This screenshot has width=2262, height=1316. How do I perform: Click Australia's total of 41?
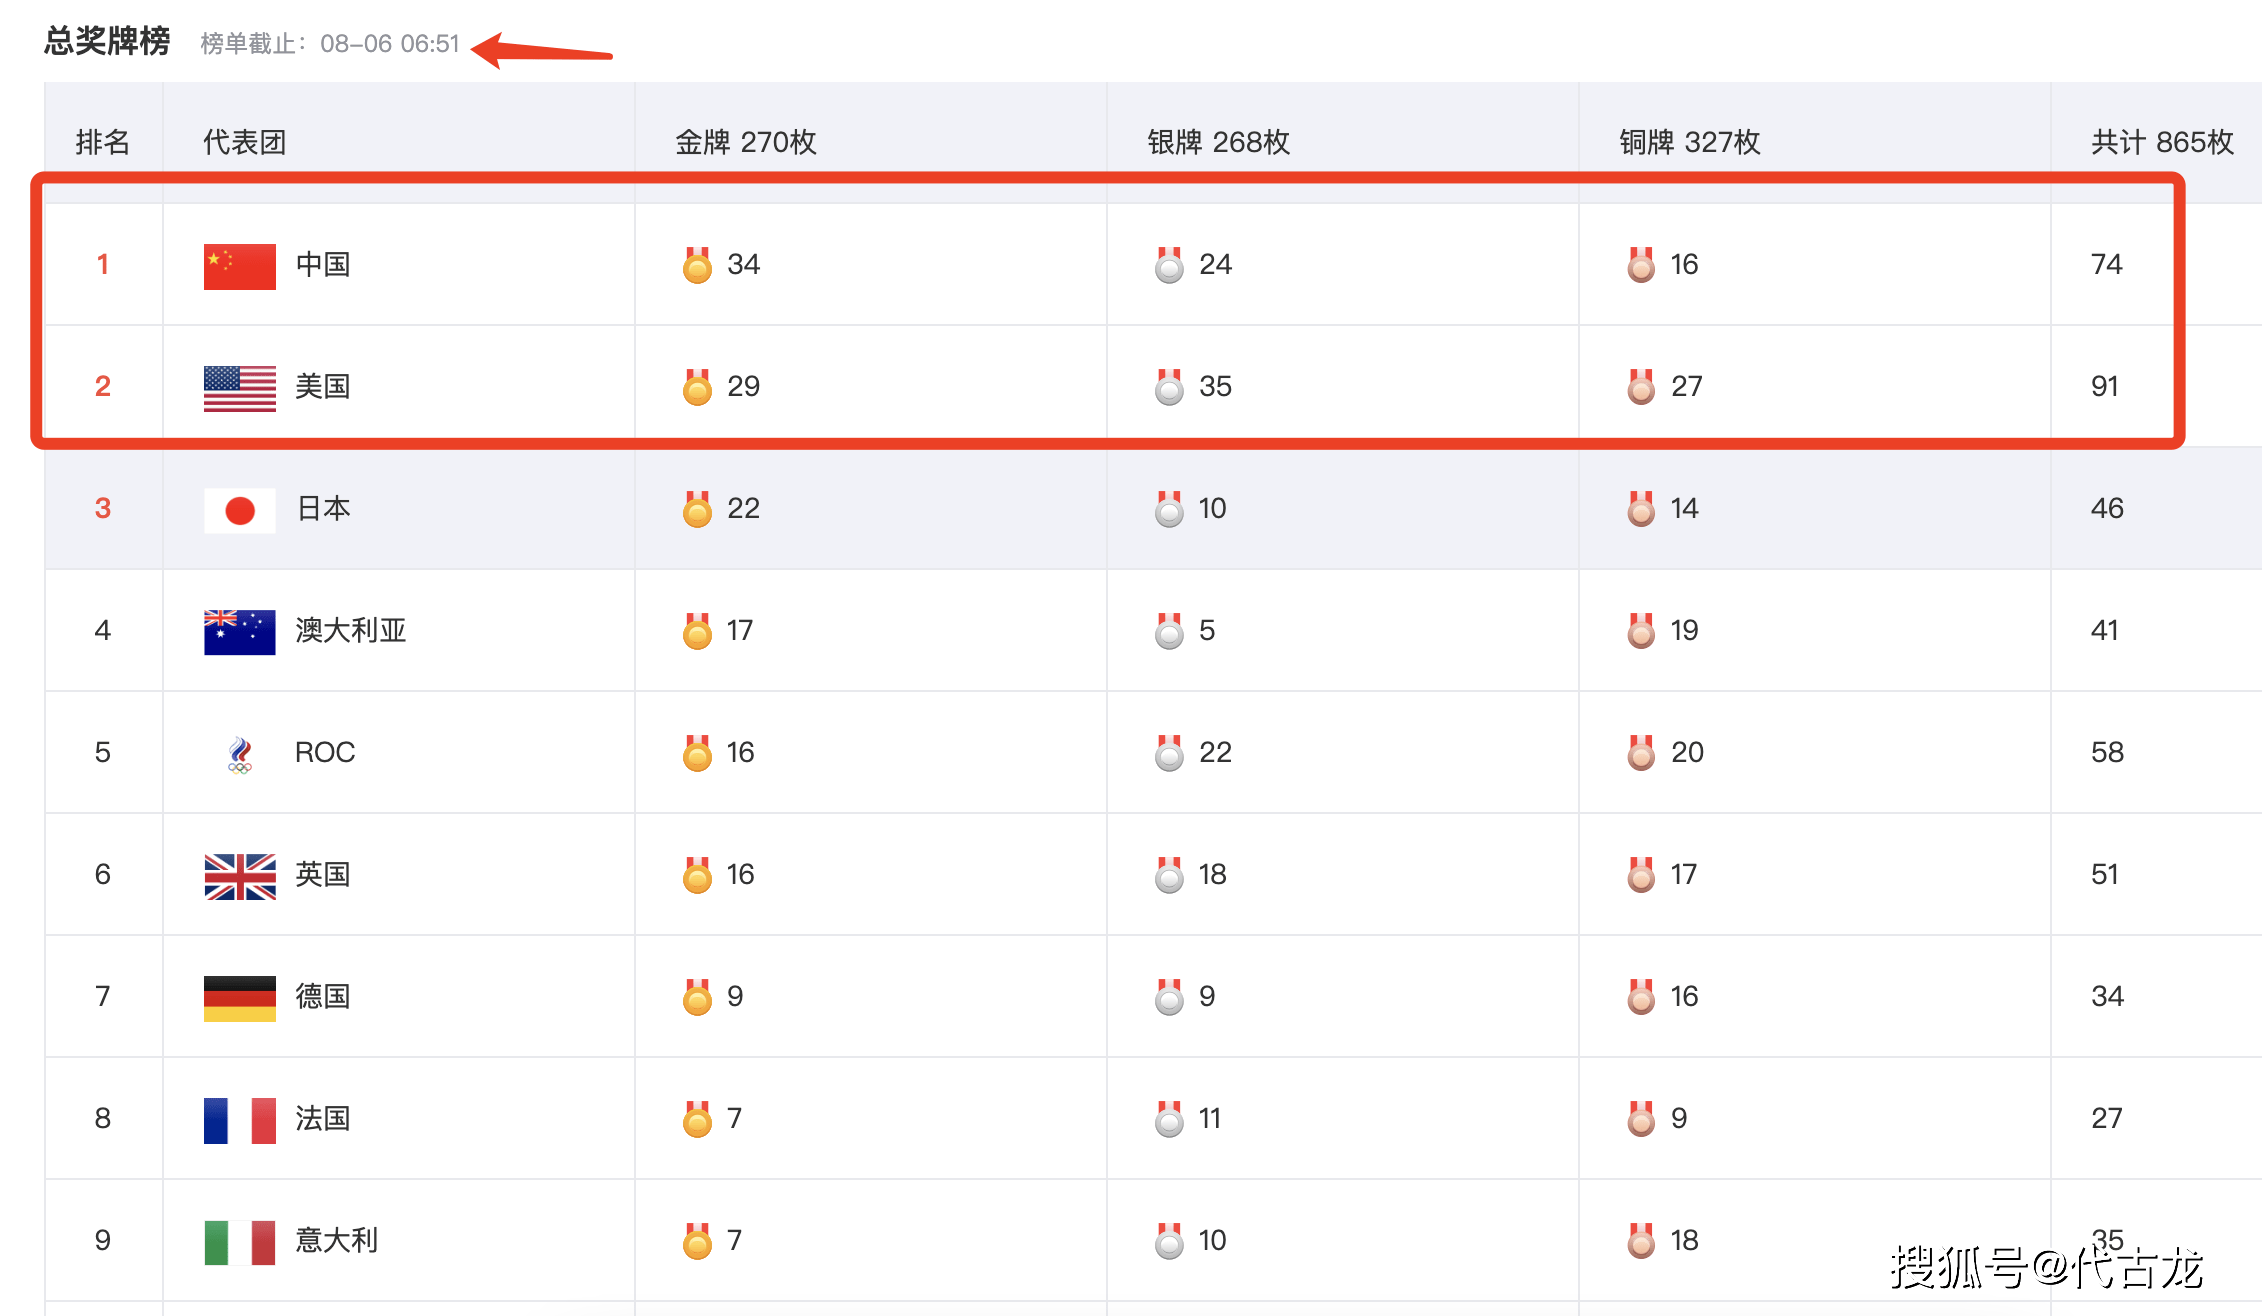click(2105, 630)
